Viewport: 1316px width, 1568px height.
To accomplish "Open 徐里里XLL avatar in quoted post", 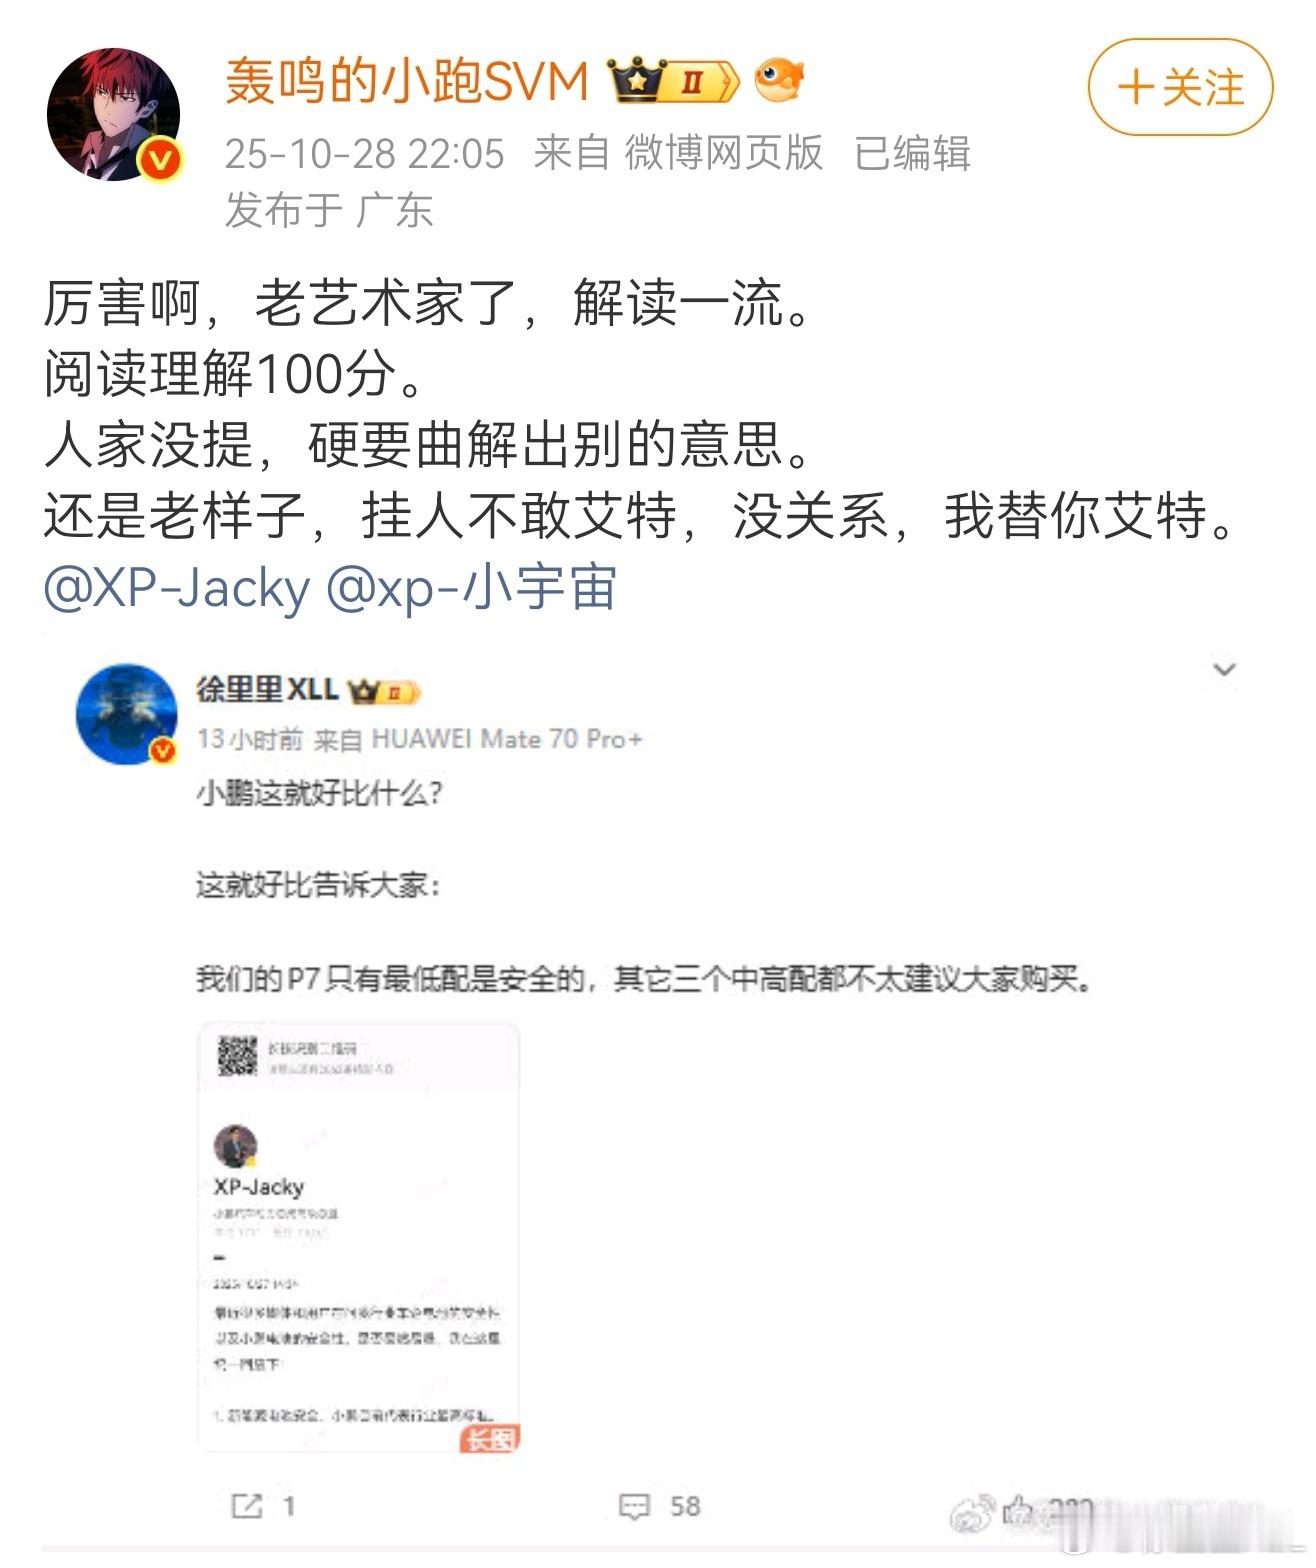I will (x=127, y=714).
